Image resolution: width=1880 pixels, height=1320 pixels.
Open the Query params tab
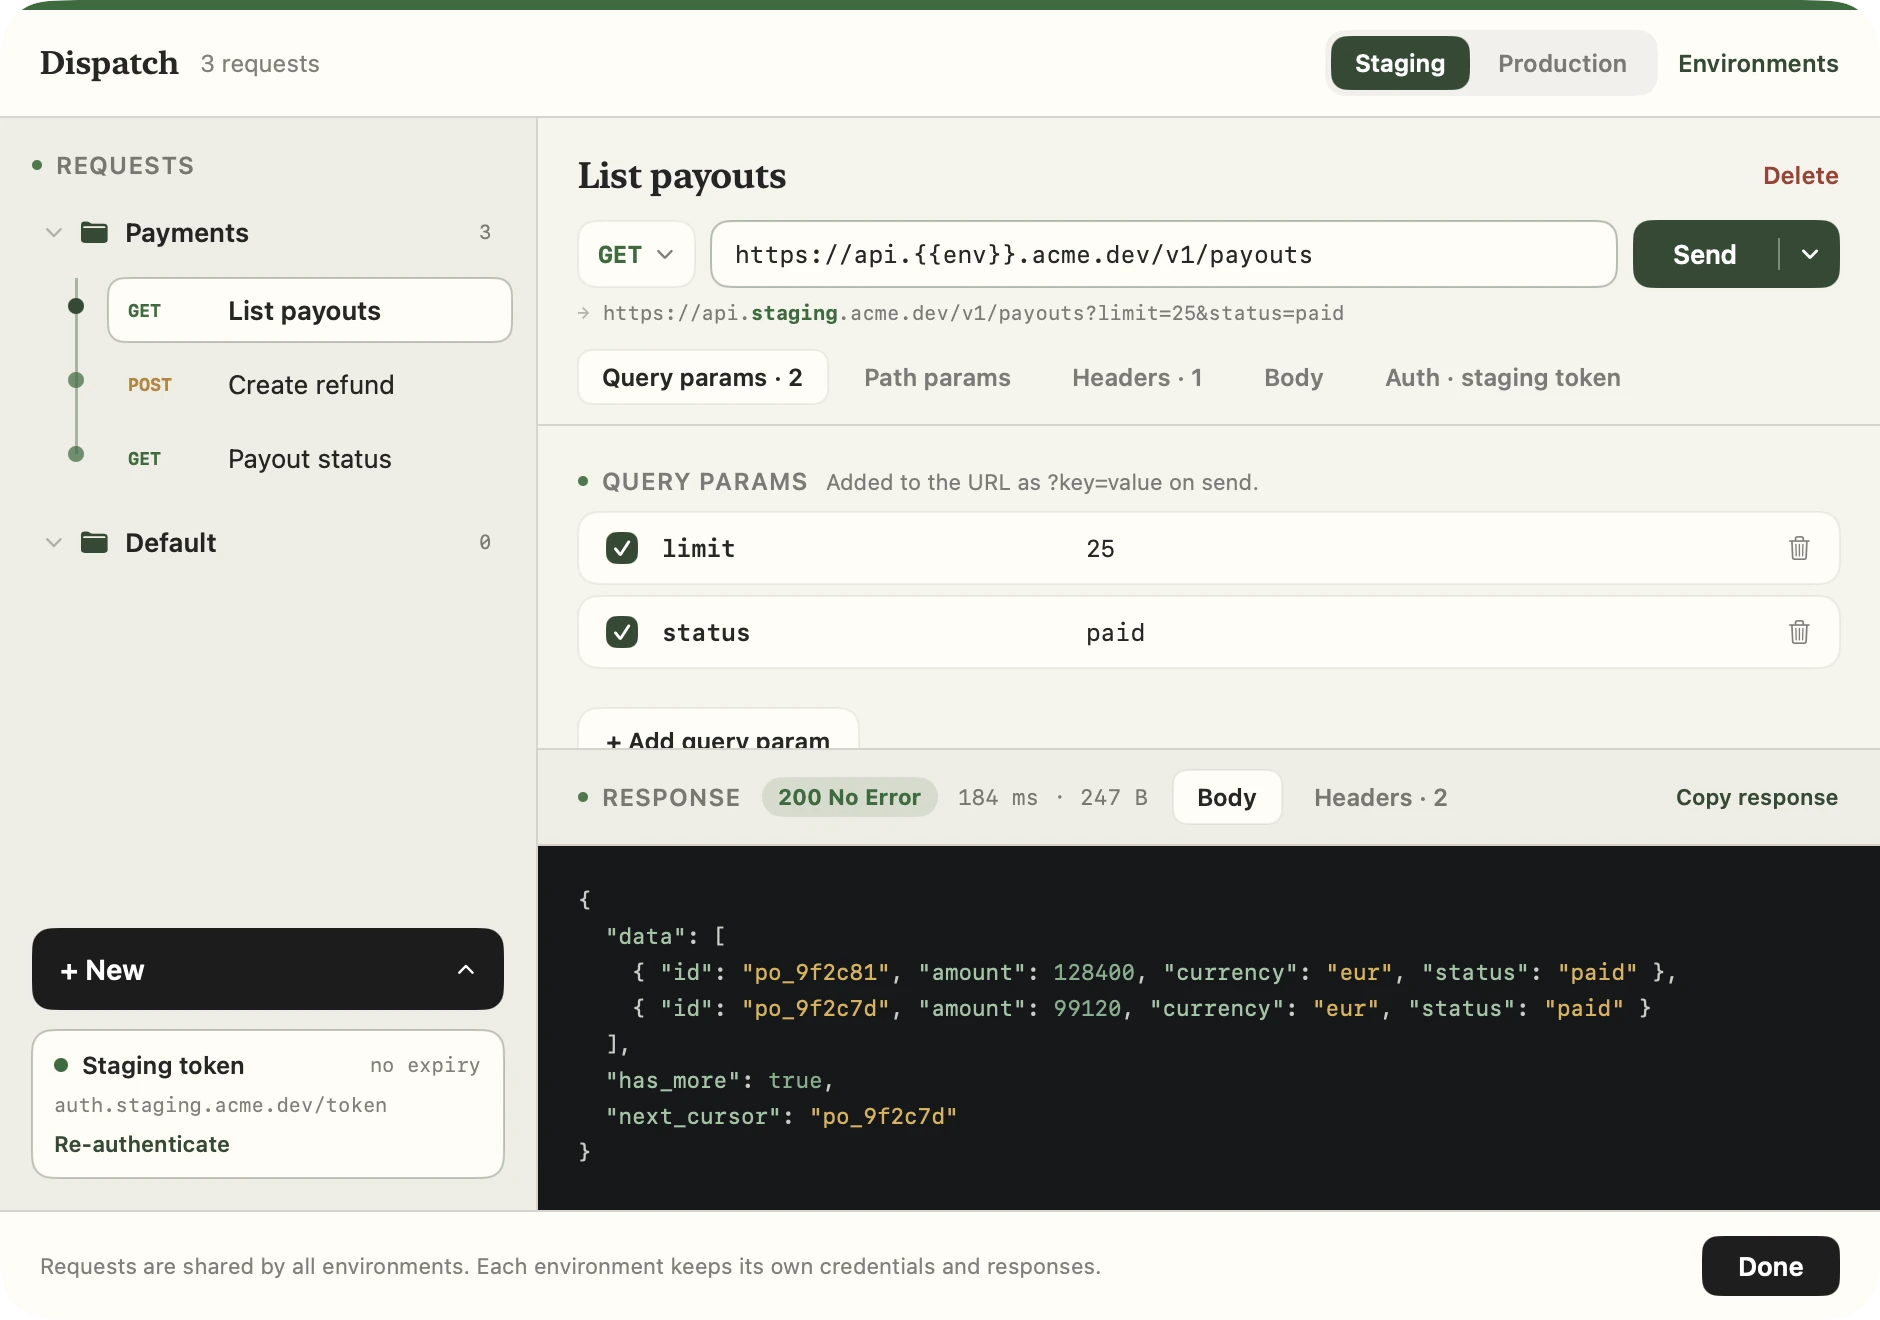pos(702,377)
